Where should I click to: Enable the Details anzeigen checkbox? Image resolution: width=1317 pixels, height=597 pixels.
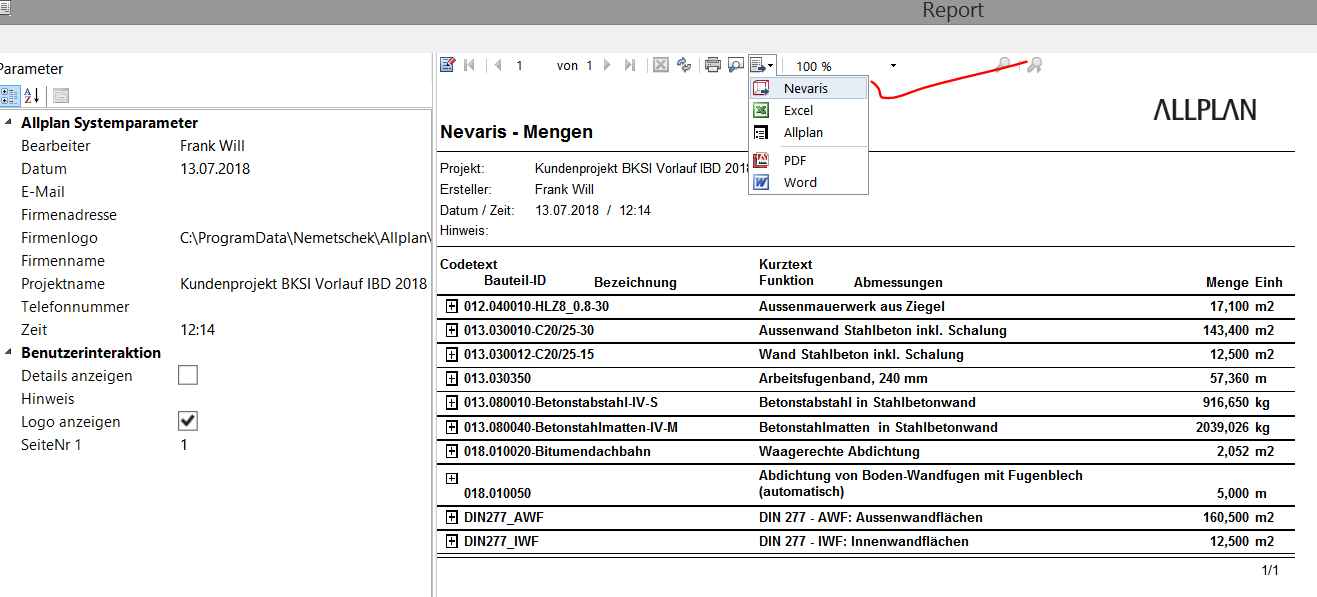[x=187, y=376]
